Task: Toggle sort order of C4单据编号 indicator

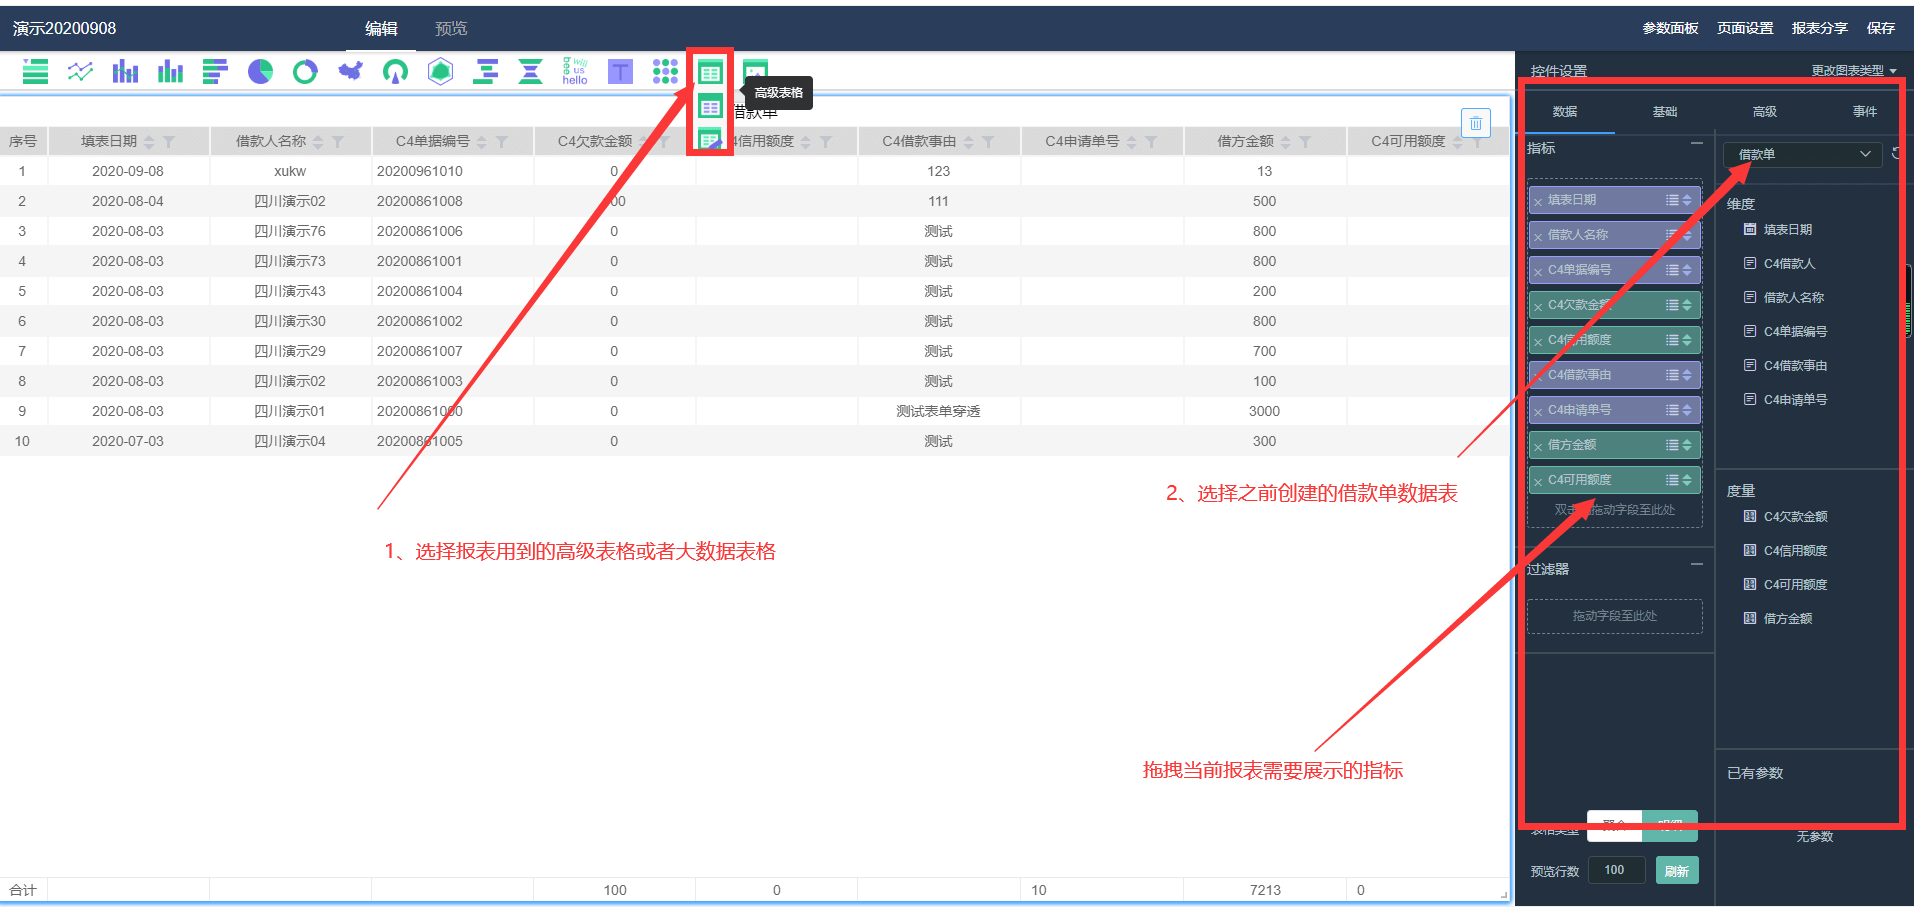Action: point(1688,270)
